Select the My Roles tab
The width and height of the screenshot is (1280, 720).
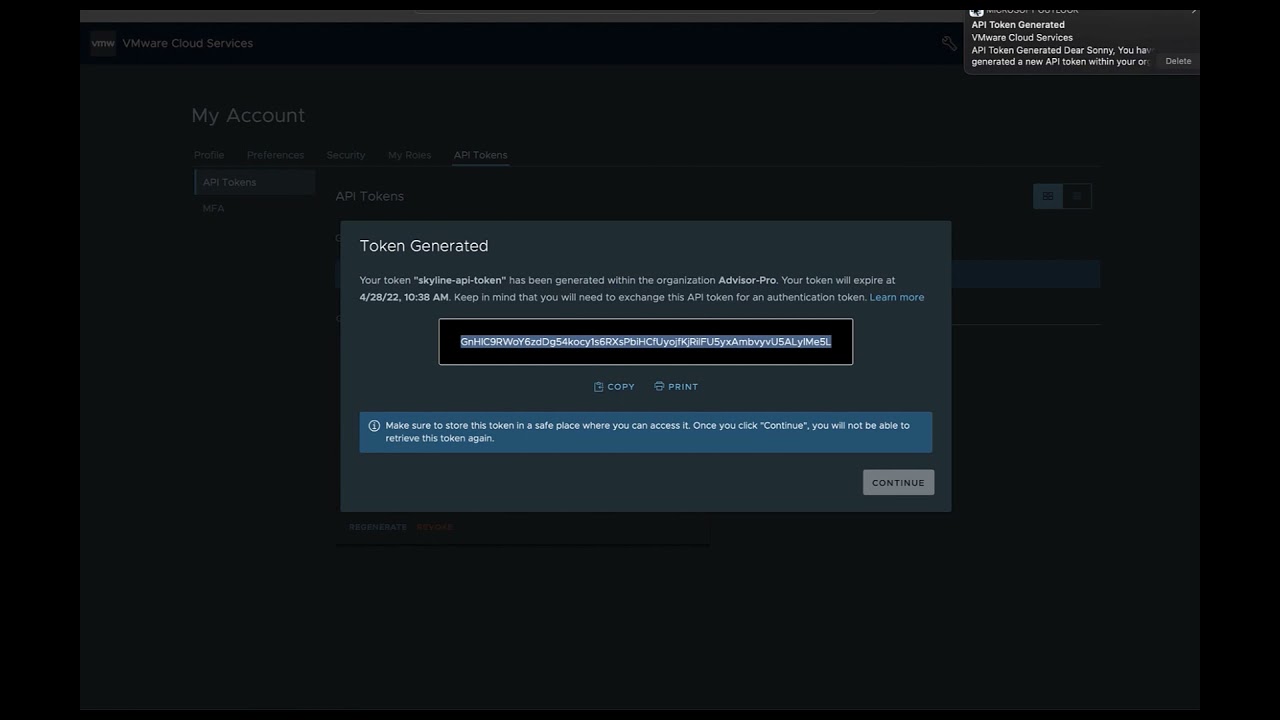[409, 155]
